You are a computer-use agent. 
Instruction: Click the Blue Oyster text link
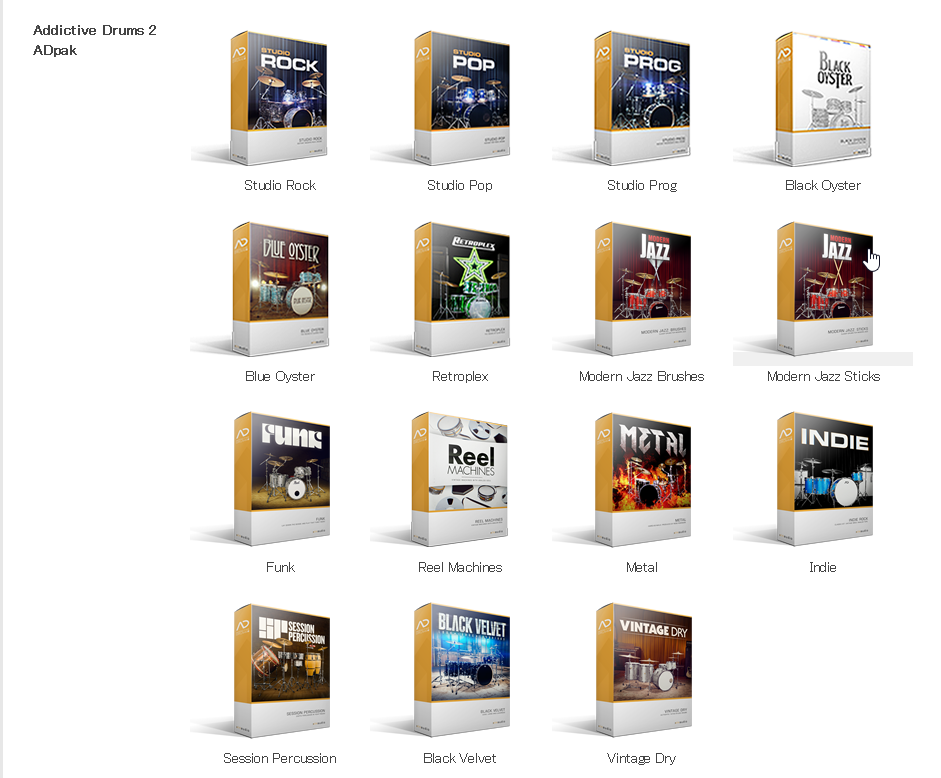[x=280, y=376]
